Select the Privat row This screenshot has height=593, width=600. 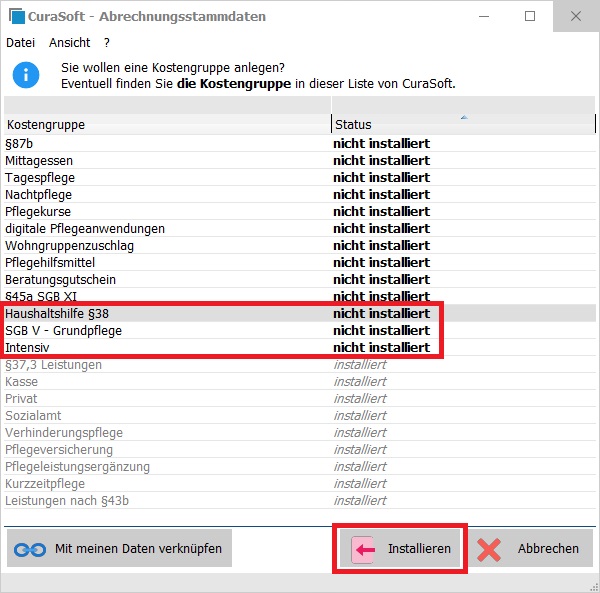(300, 399)
